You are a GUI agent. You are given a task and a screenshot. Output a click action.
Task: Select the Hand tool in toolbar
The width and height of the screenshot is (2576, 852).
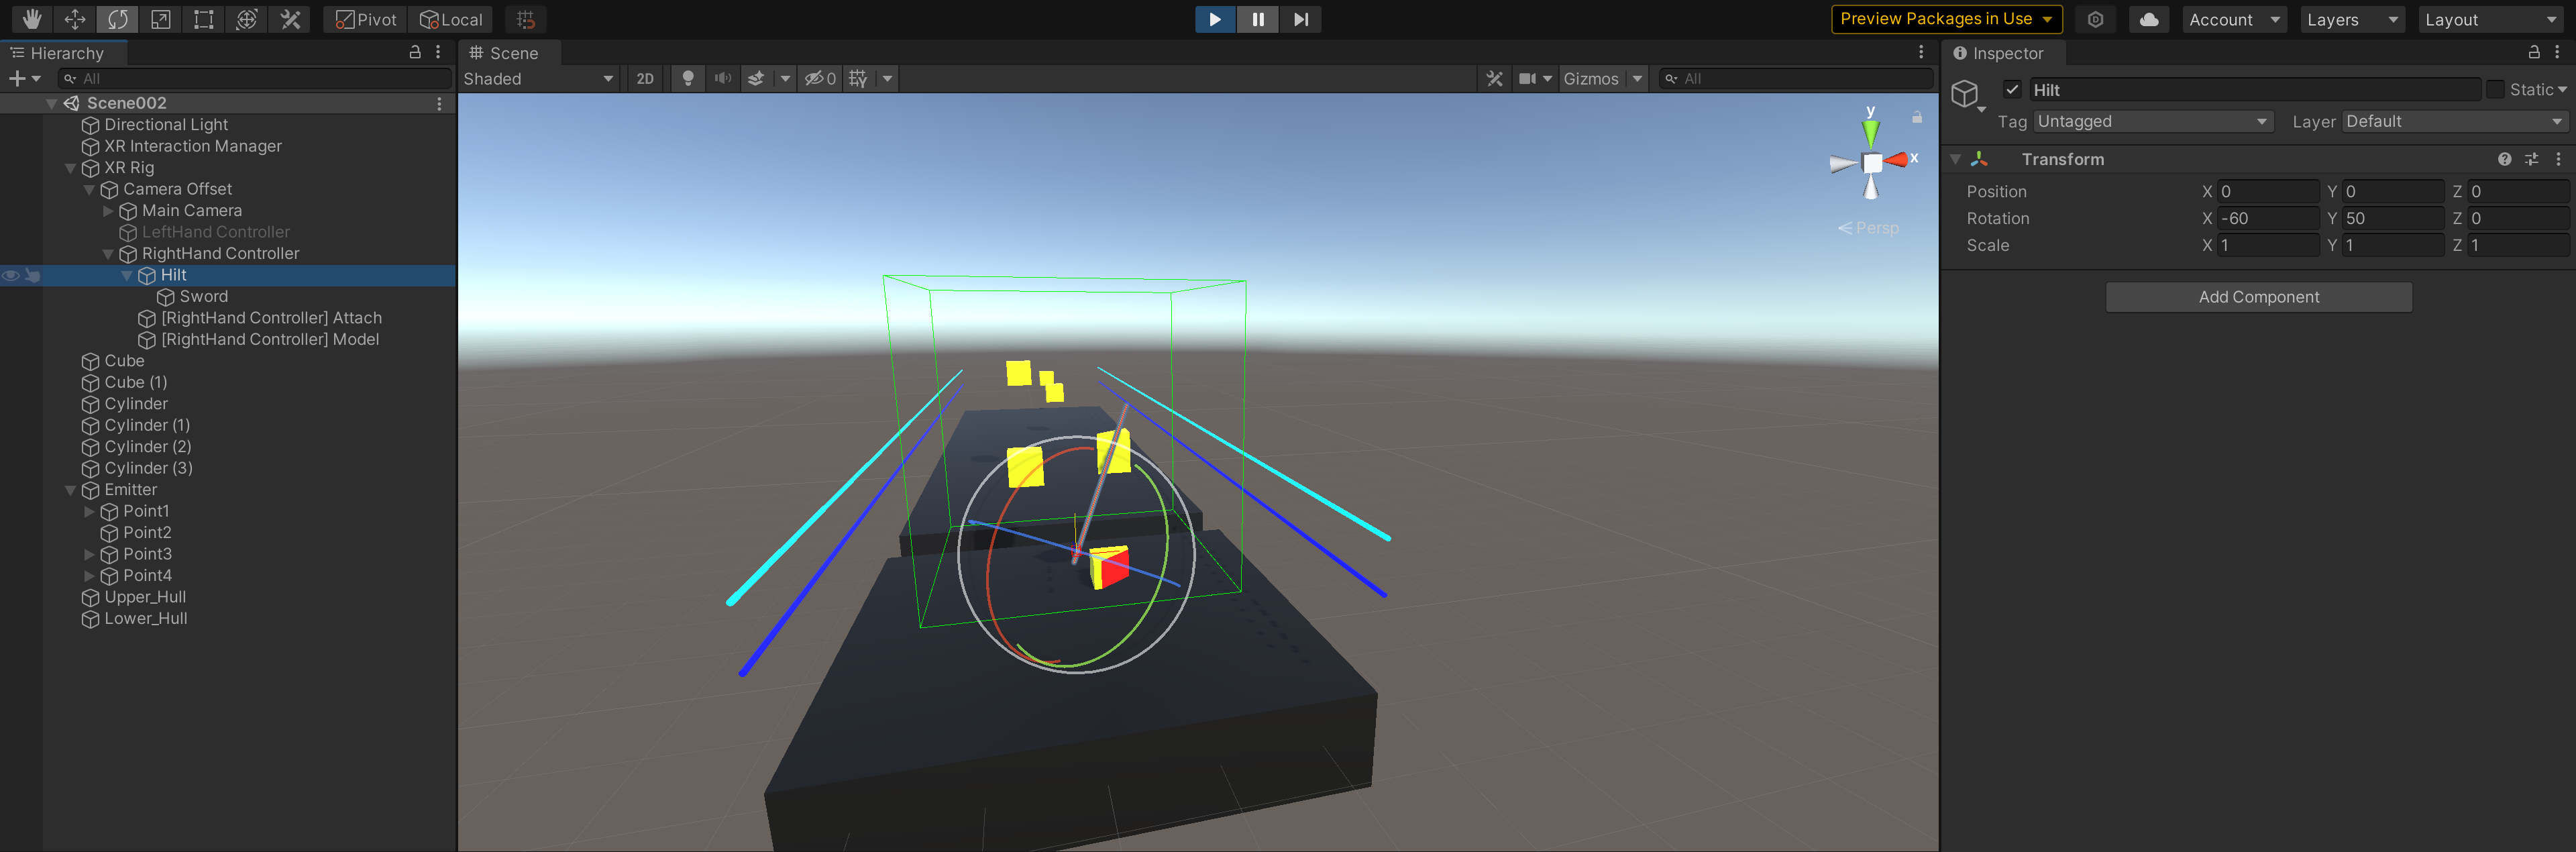coord(32,19)
